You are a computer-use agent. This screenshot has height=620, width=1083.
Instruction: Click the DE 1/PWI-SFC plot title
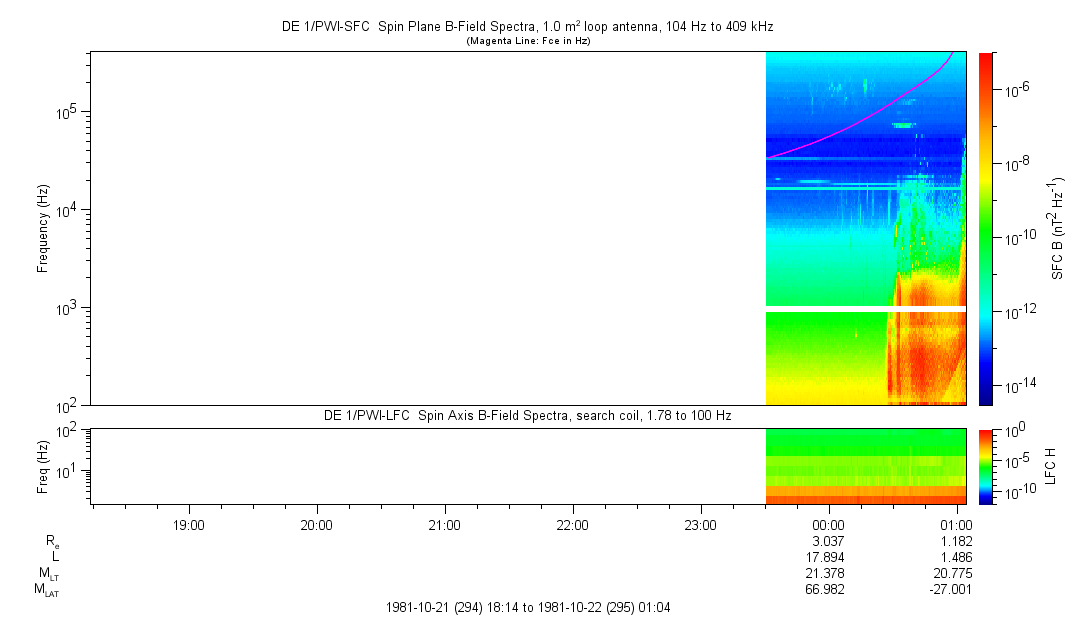pos(527,27)
